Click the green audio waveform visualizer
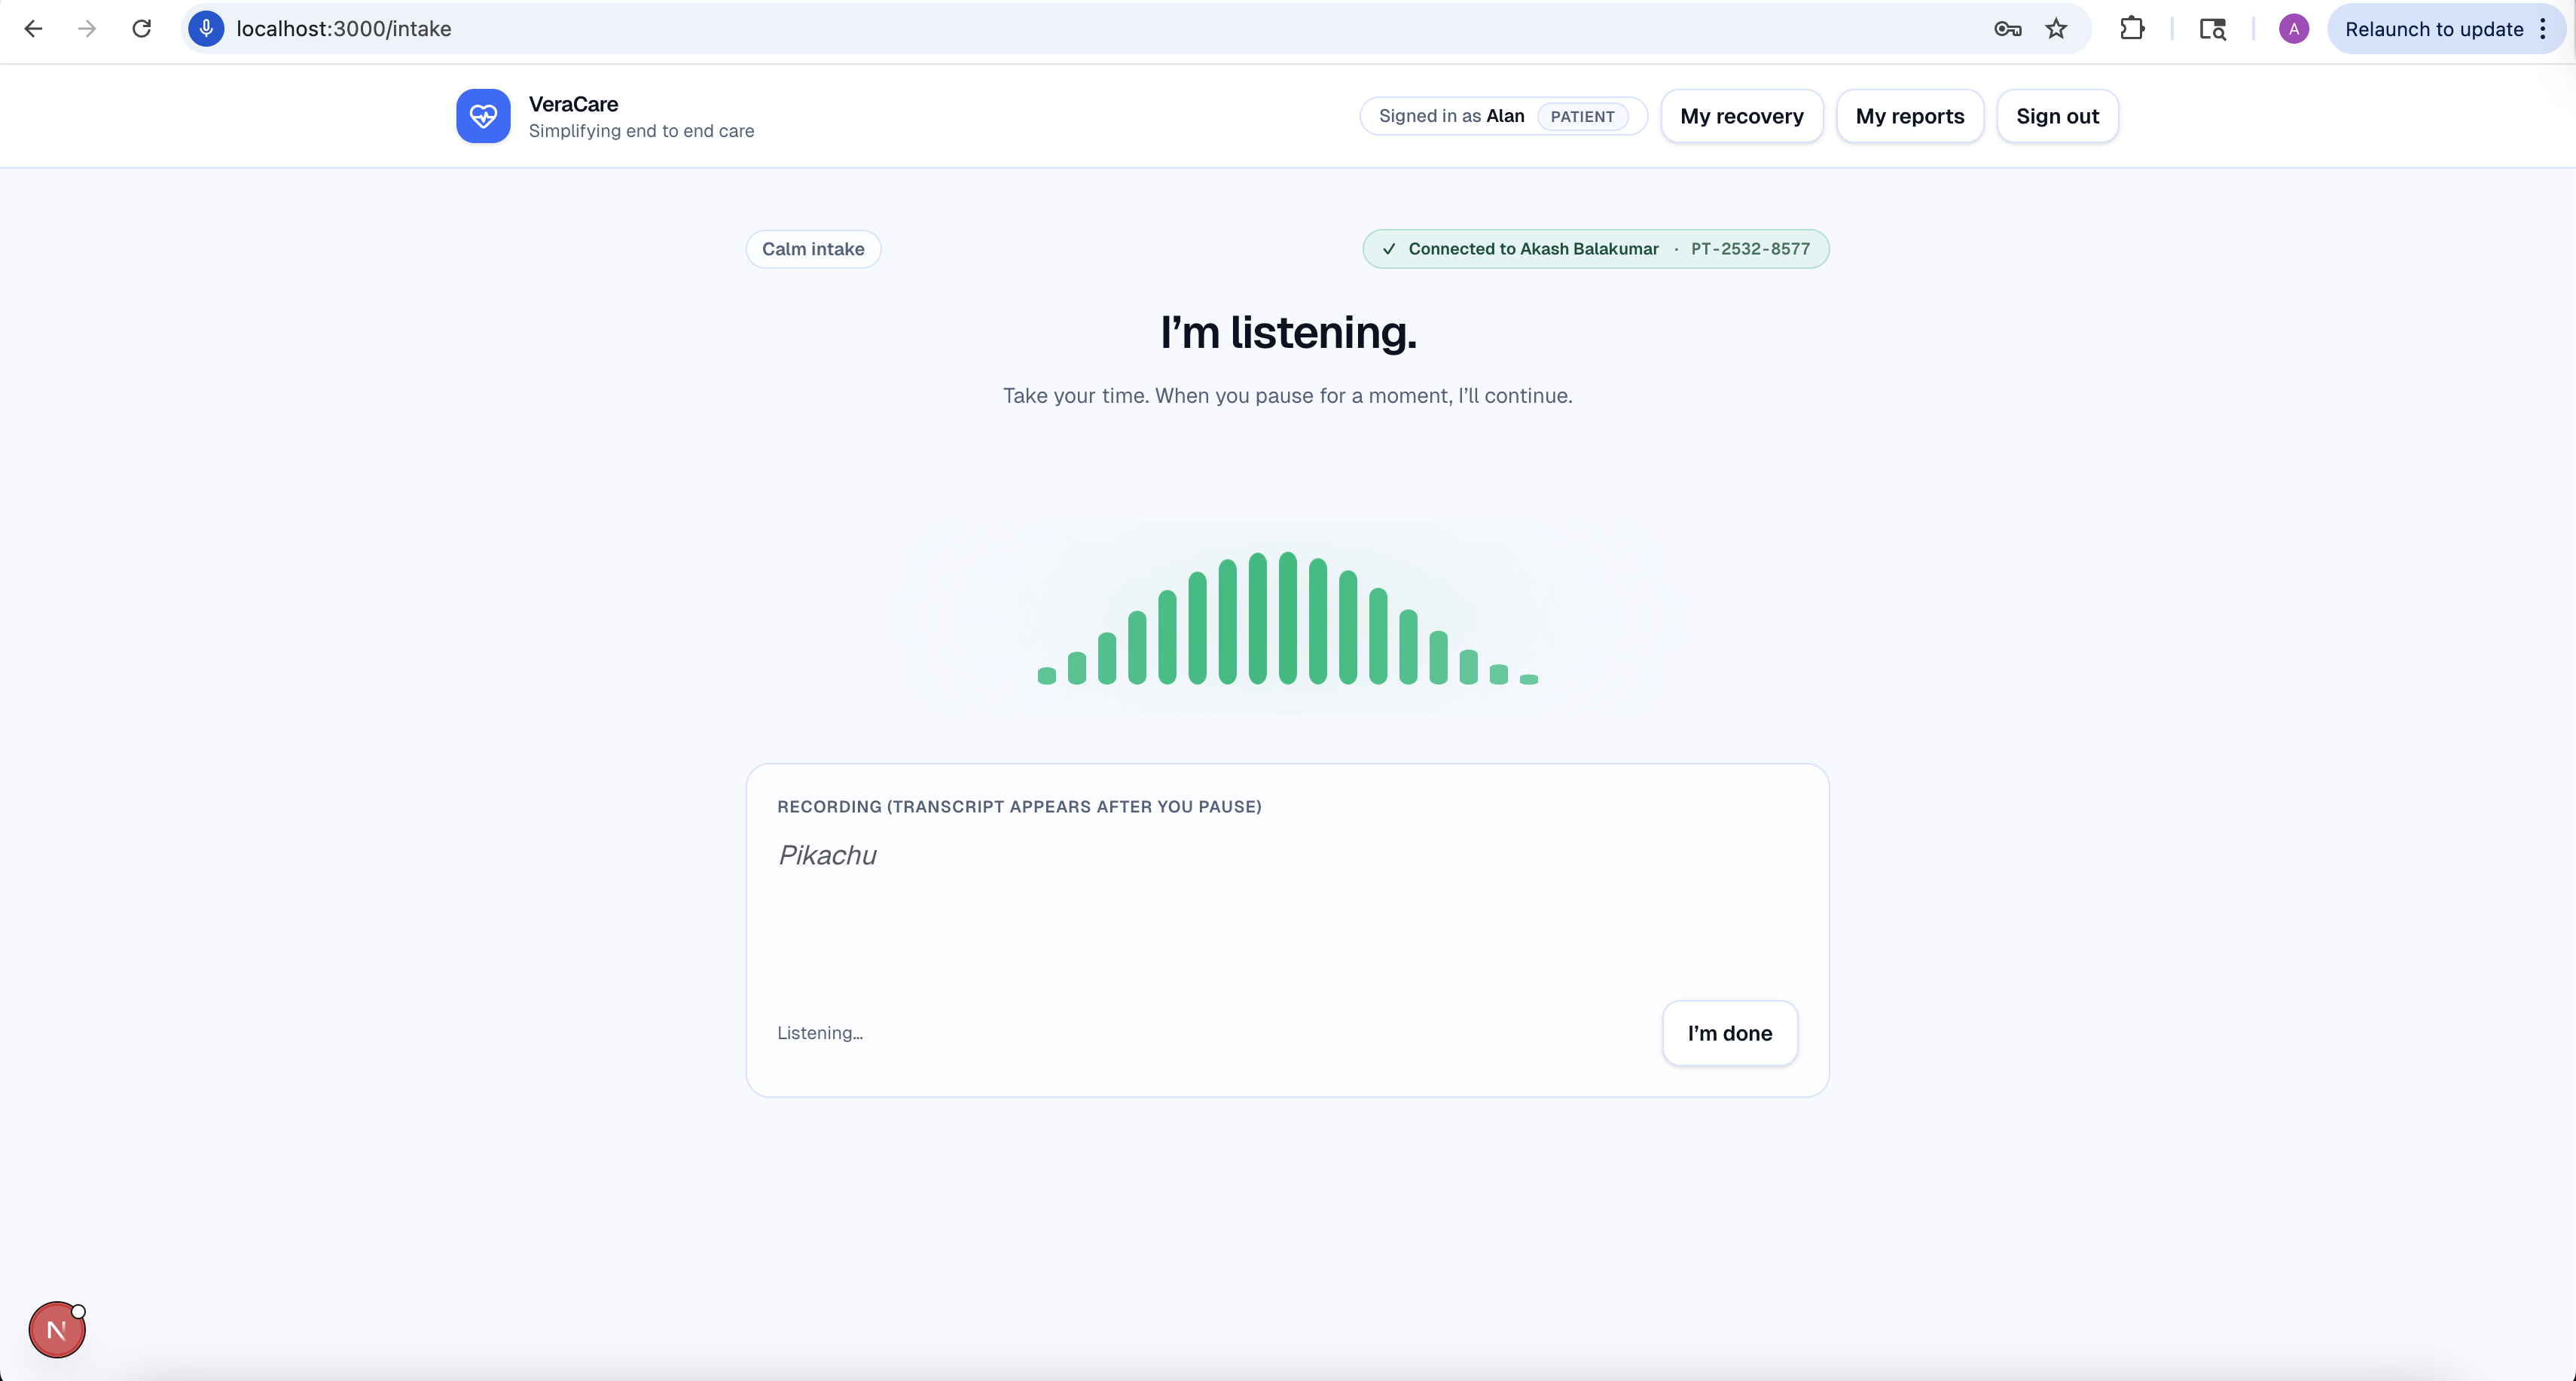The image size is (2576, 1381). click(1287, 618)
